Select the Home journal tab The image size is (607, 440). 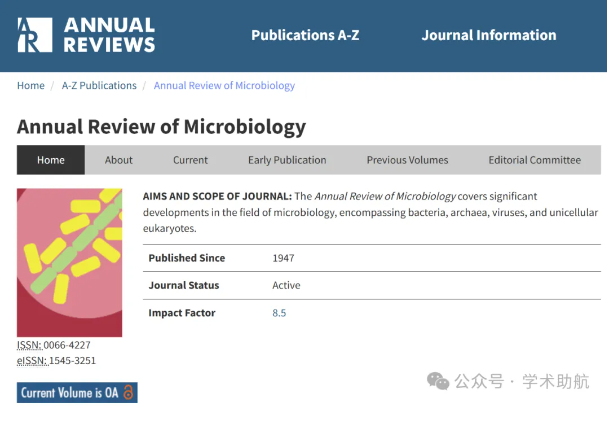coord(51,160)
